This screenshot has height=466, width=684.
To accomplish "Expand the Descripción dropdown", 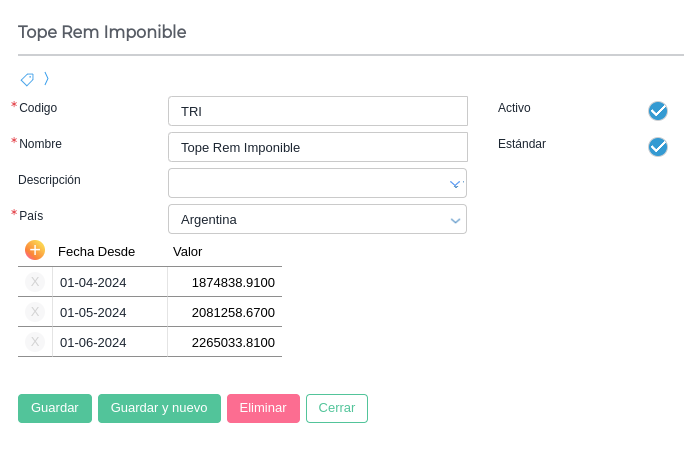I will click(x=455, y=184).
